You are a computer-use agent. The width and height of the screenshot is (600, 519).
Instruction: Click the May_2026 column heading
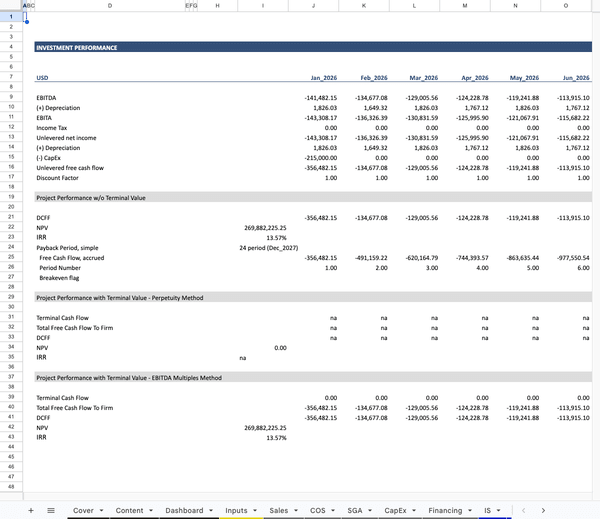click(524, 78)
